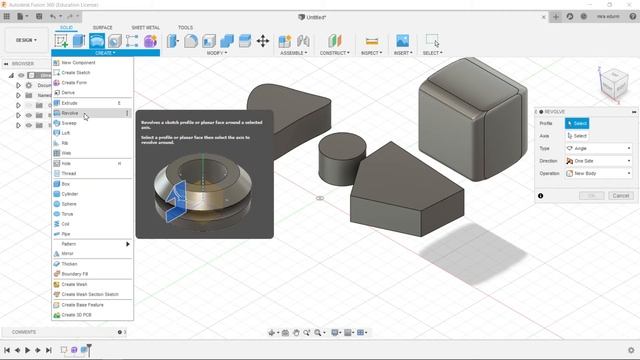
Task: Select the Shell tool icon
Action: click(209, 41)
